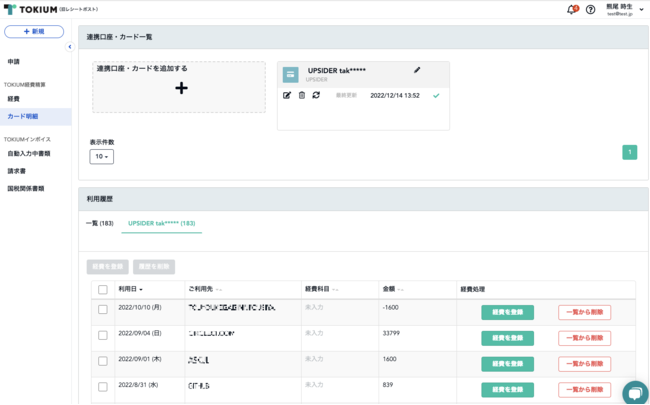The height and width of the screenshot is (405, 650).
Task: Click 一覧から削除 for the 839 row
Action: tap(585, 390)
